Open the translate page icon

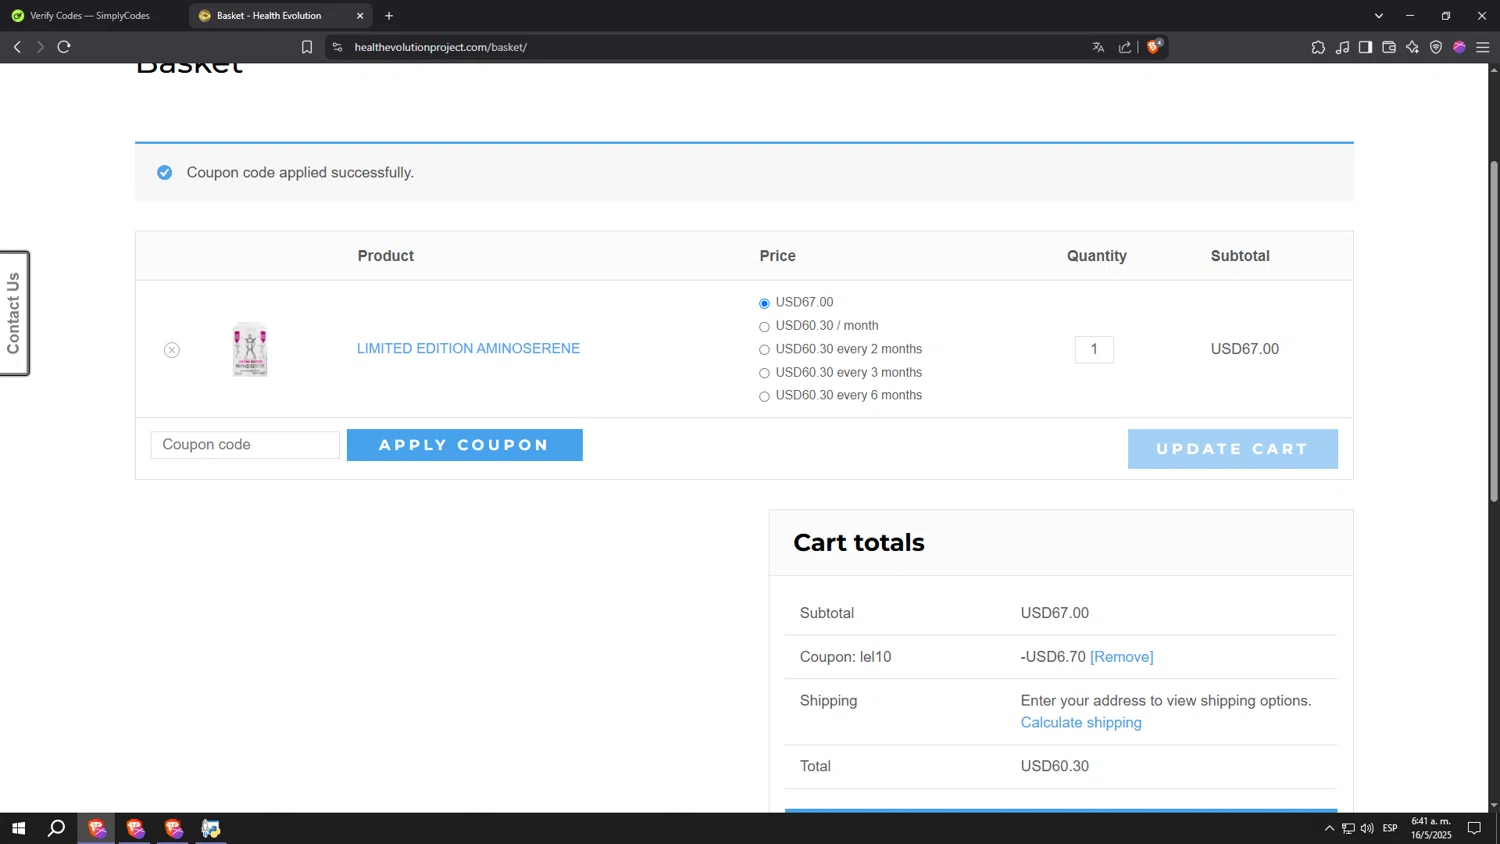(1098, 47)
